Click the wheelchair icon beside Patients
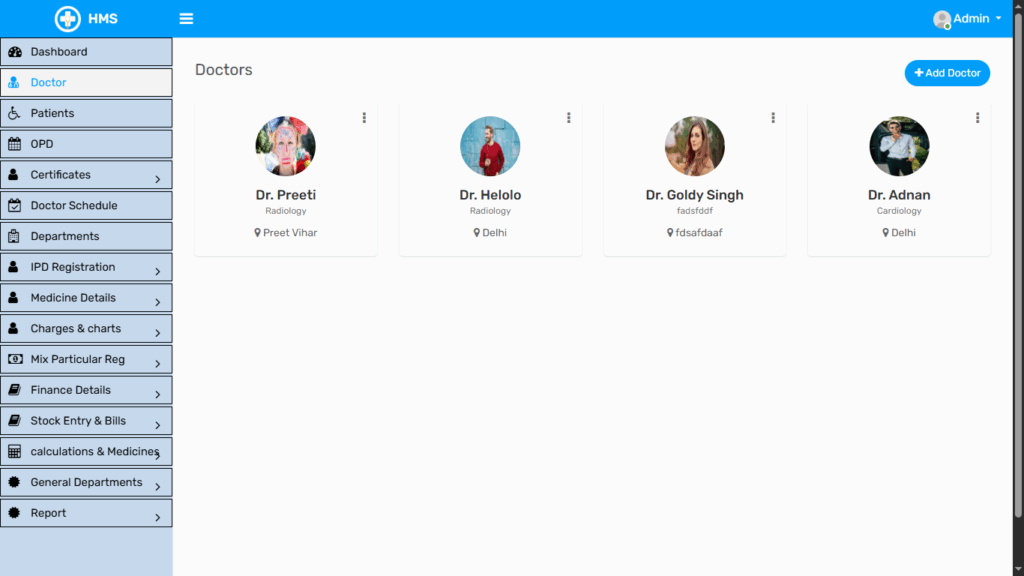 14,113
